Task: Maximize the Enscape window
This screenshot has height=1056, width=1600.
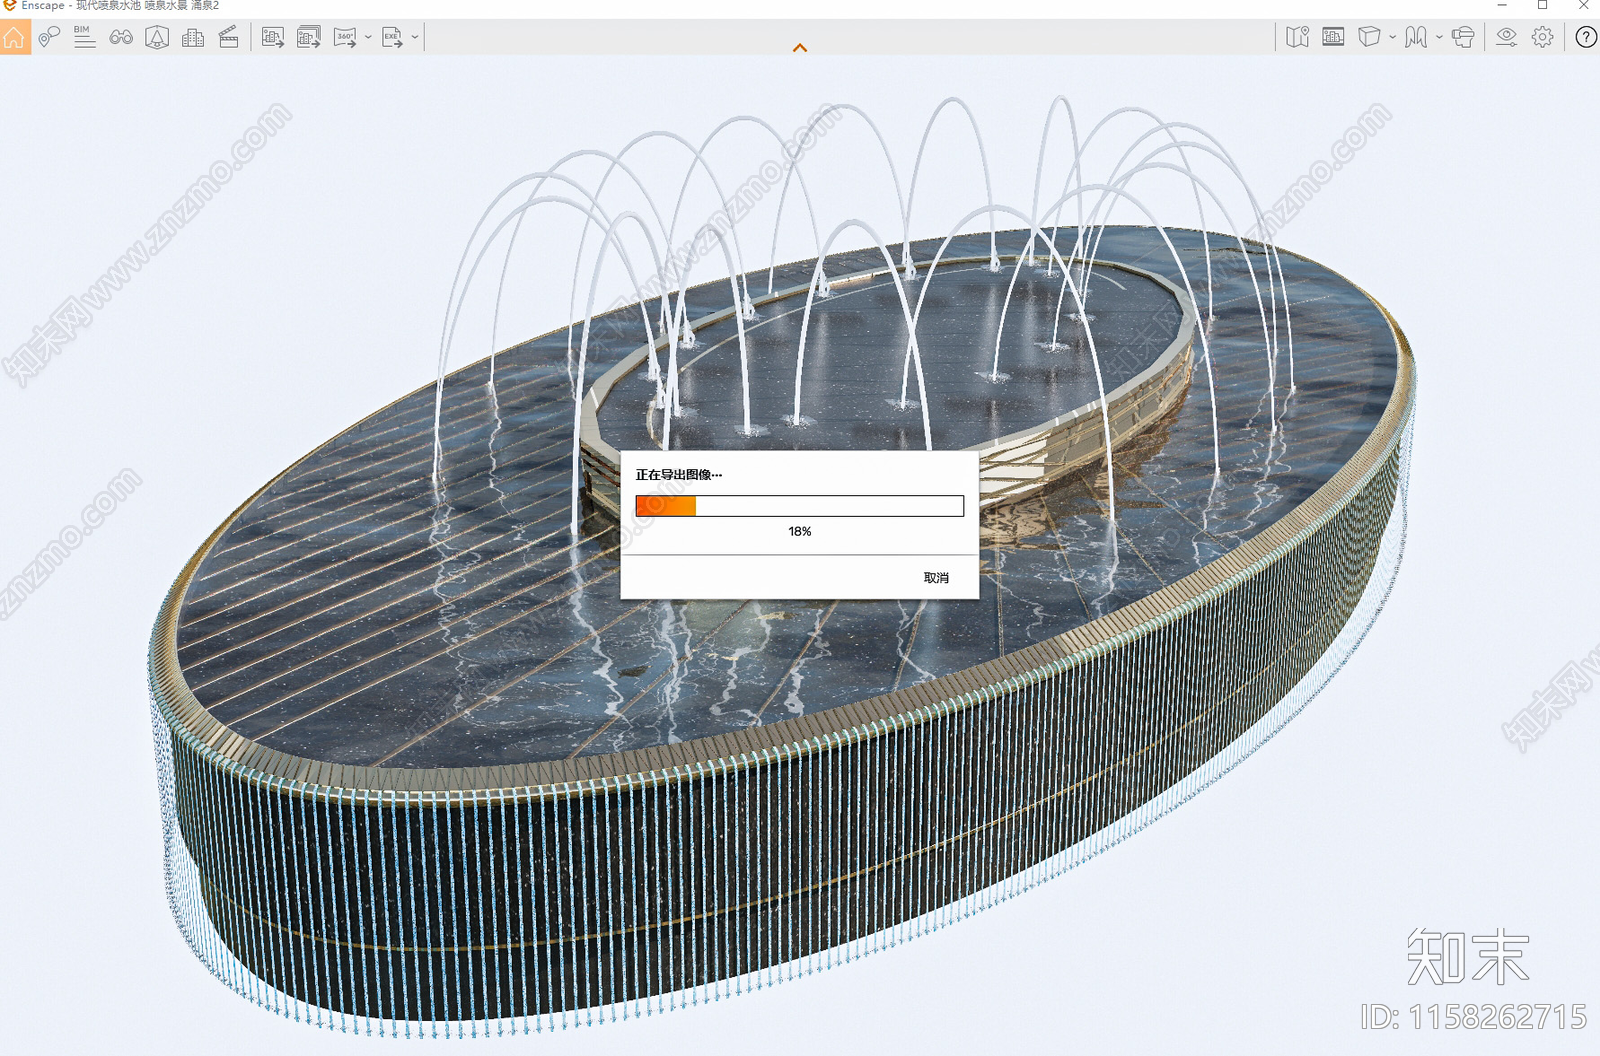Action: pos(1543,6)
